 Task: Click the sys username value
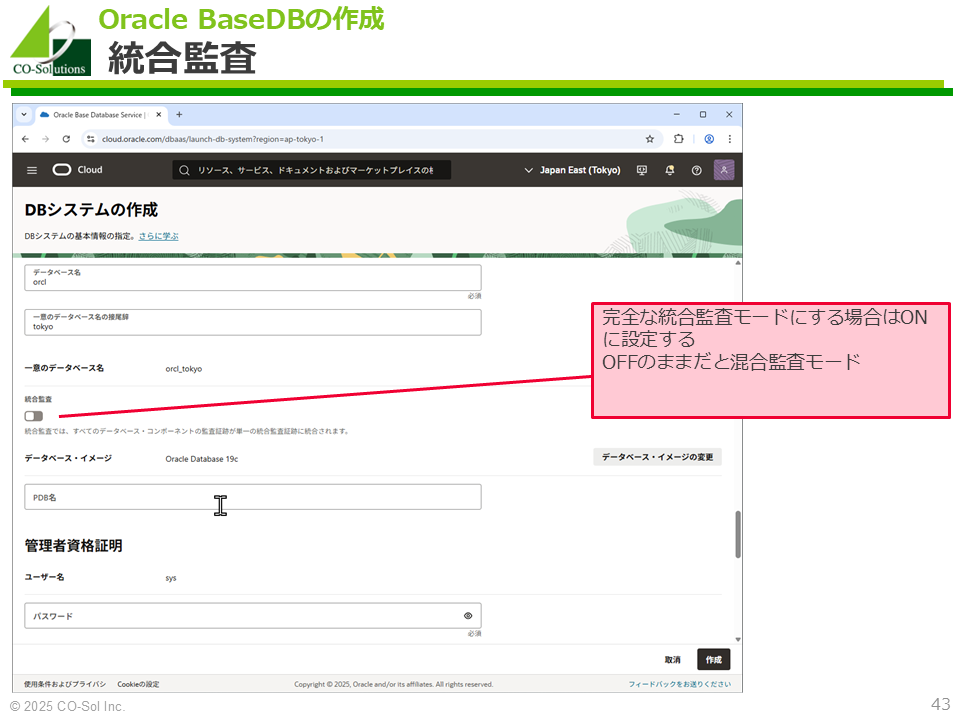click(x=171, y=578)
